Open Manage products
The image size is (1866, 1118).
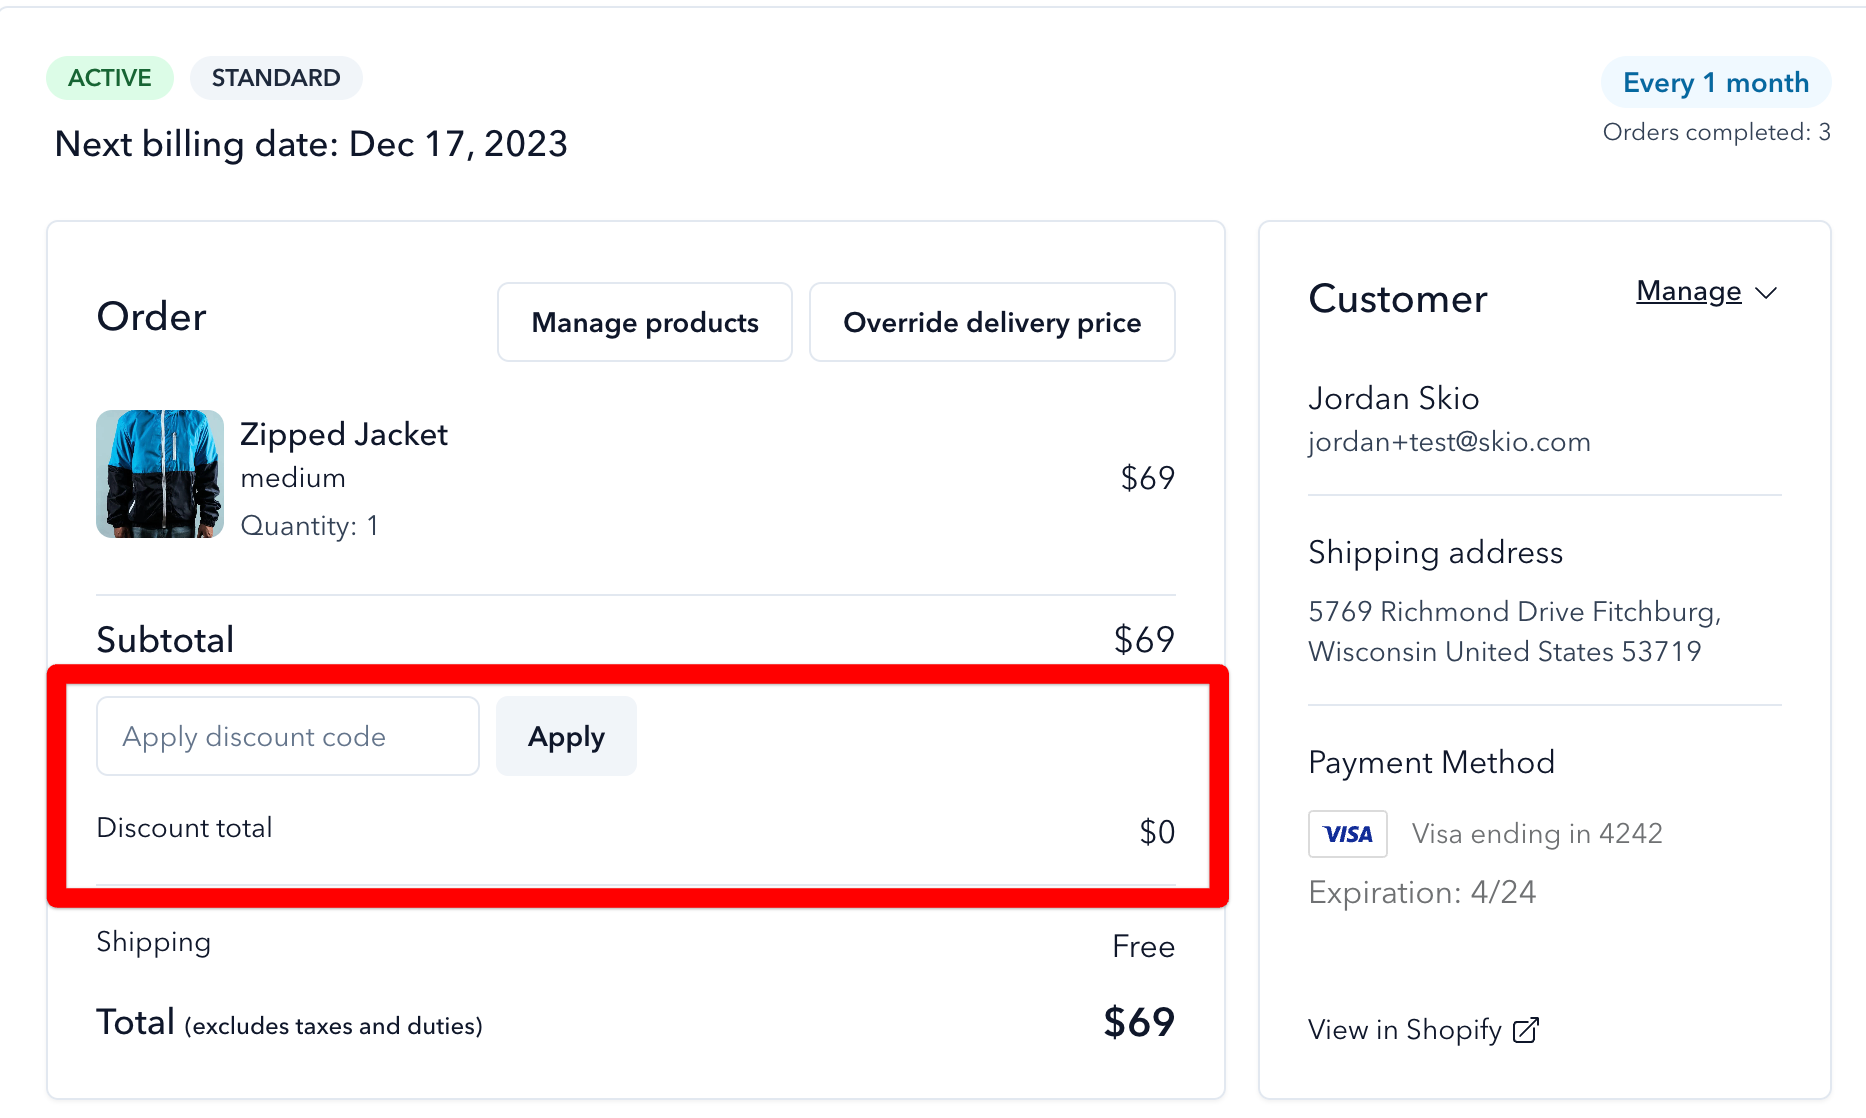pos(645,322)
